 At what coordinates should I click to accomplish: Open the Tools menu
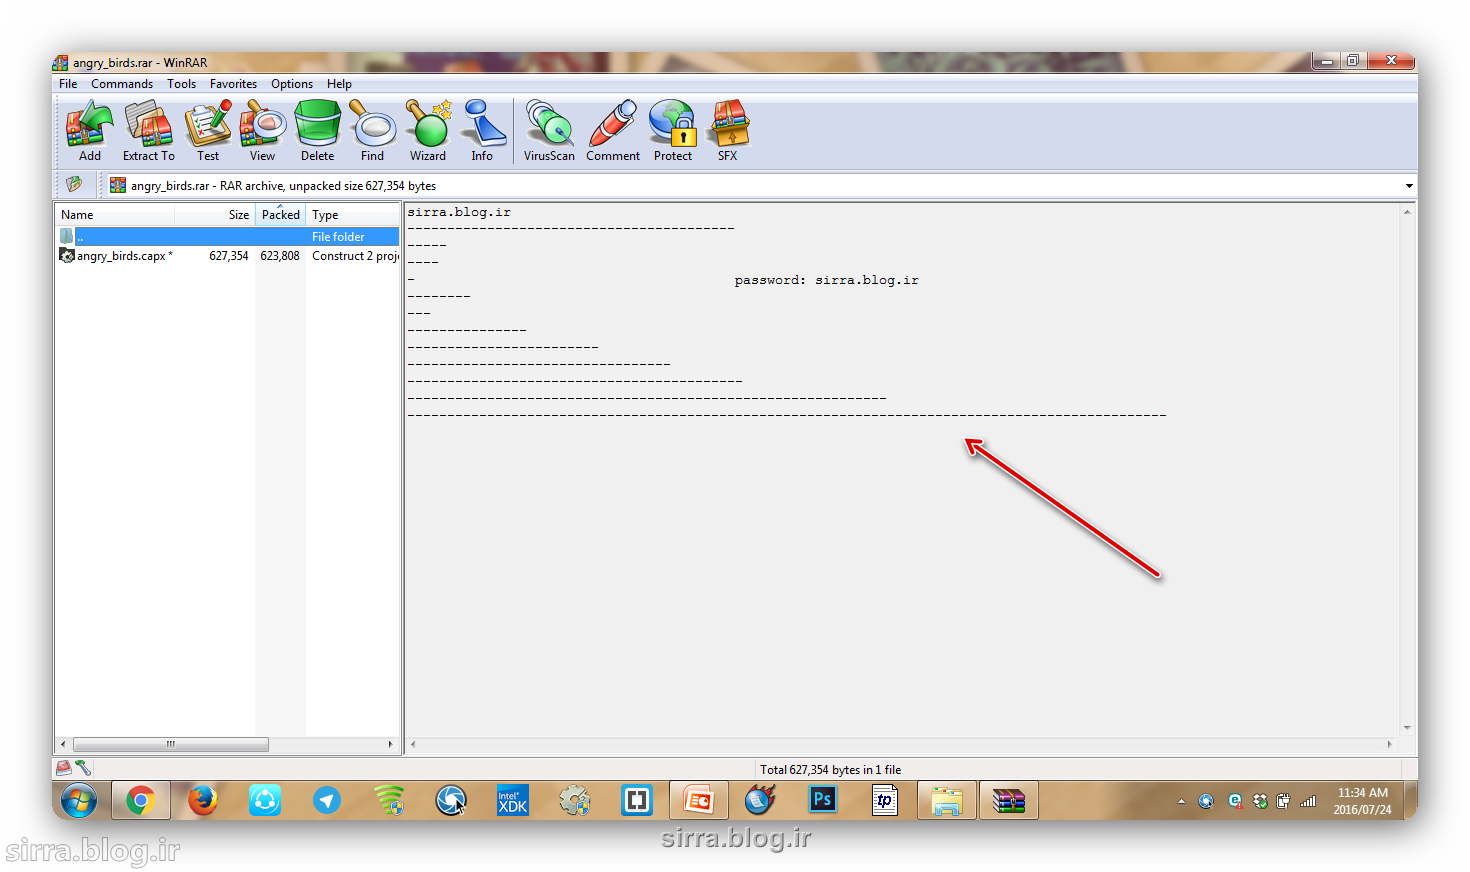[181, 84]
